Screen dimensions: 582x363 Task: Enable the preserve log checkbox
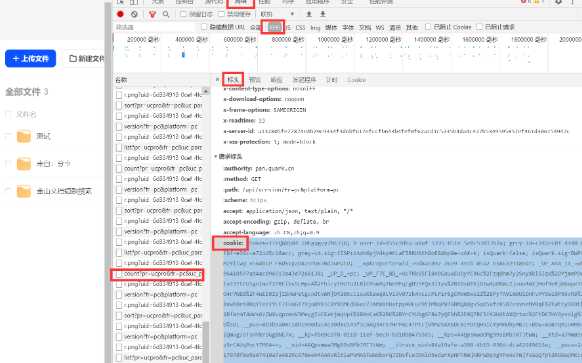pos(183,14)
